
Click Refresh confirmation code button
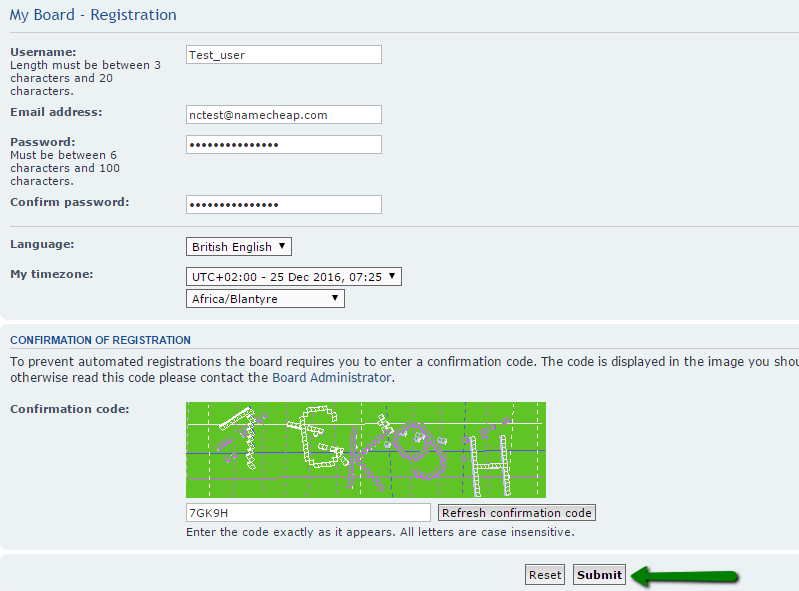tap(517, 513)
